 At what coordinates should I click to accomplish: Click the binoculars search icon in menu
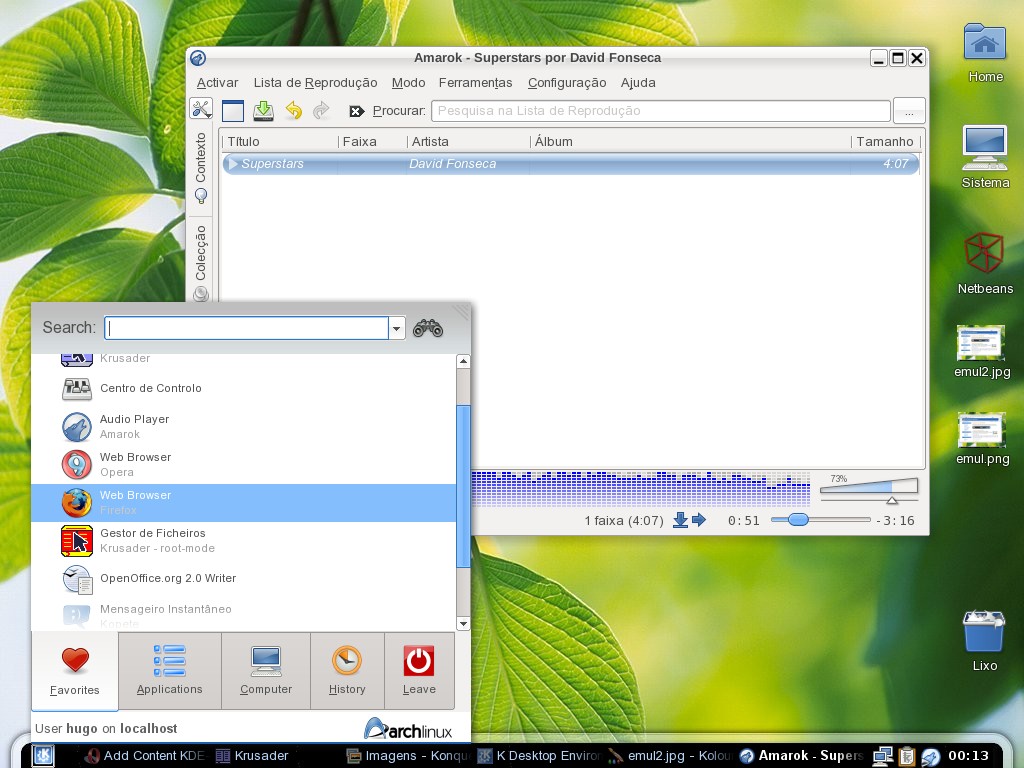point(428,327)
